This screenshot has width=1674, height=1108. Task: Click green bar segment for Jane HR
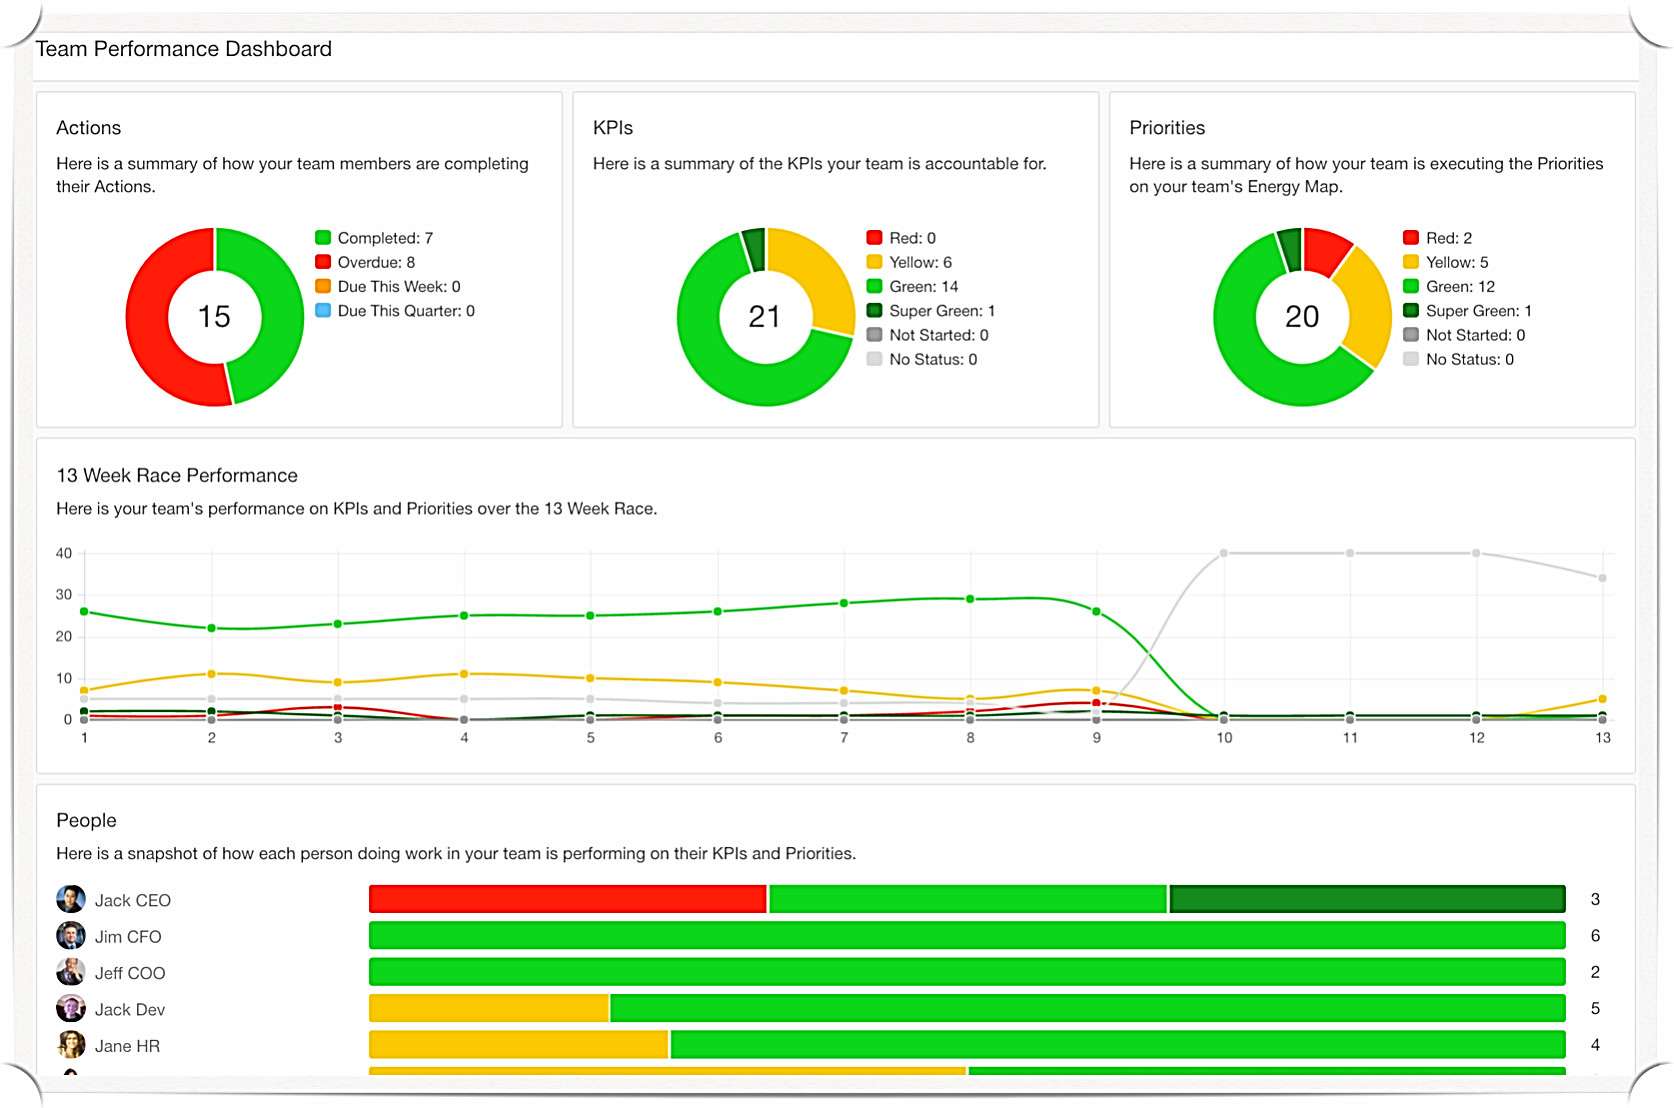(1118, 1045)
